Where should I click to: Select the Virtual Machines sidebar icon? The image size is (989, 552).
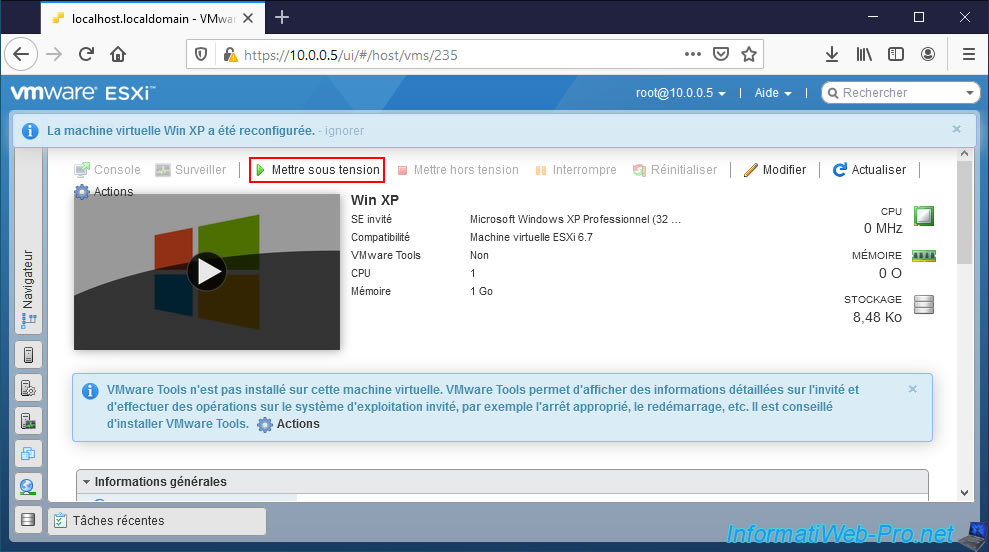pos(28,388)
